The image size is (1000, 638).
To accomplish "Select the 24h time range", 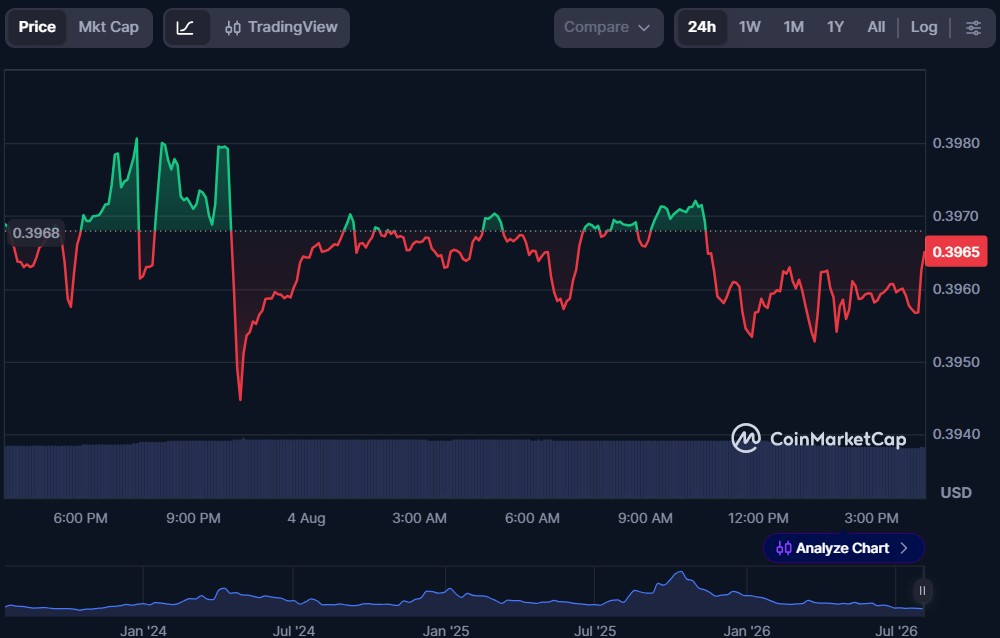I will click(702, 27).
